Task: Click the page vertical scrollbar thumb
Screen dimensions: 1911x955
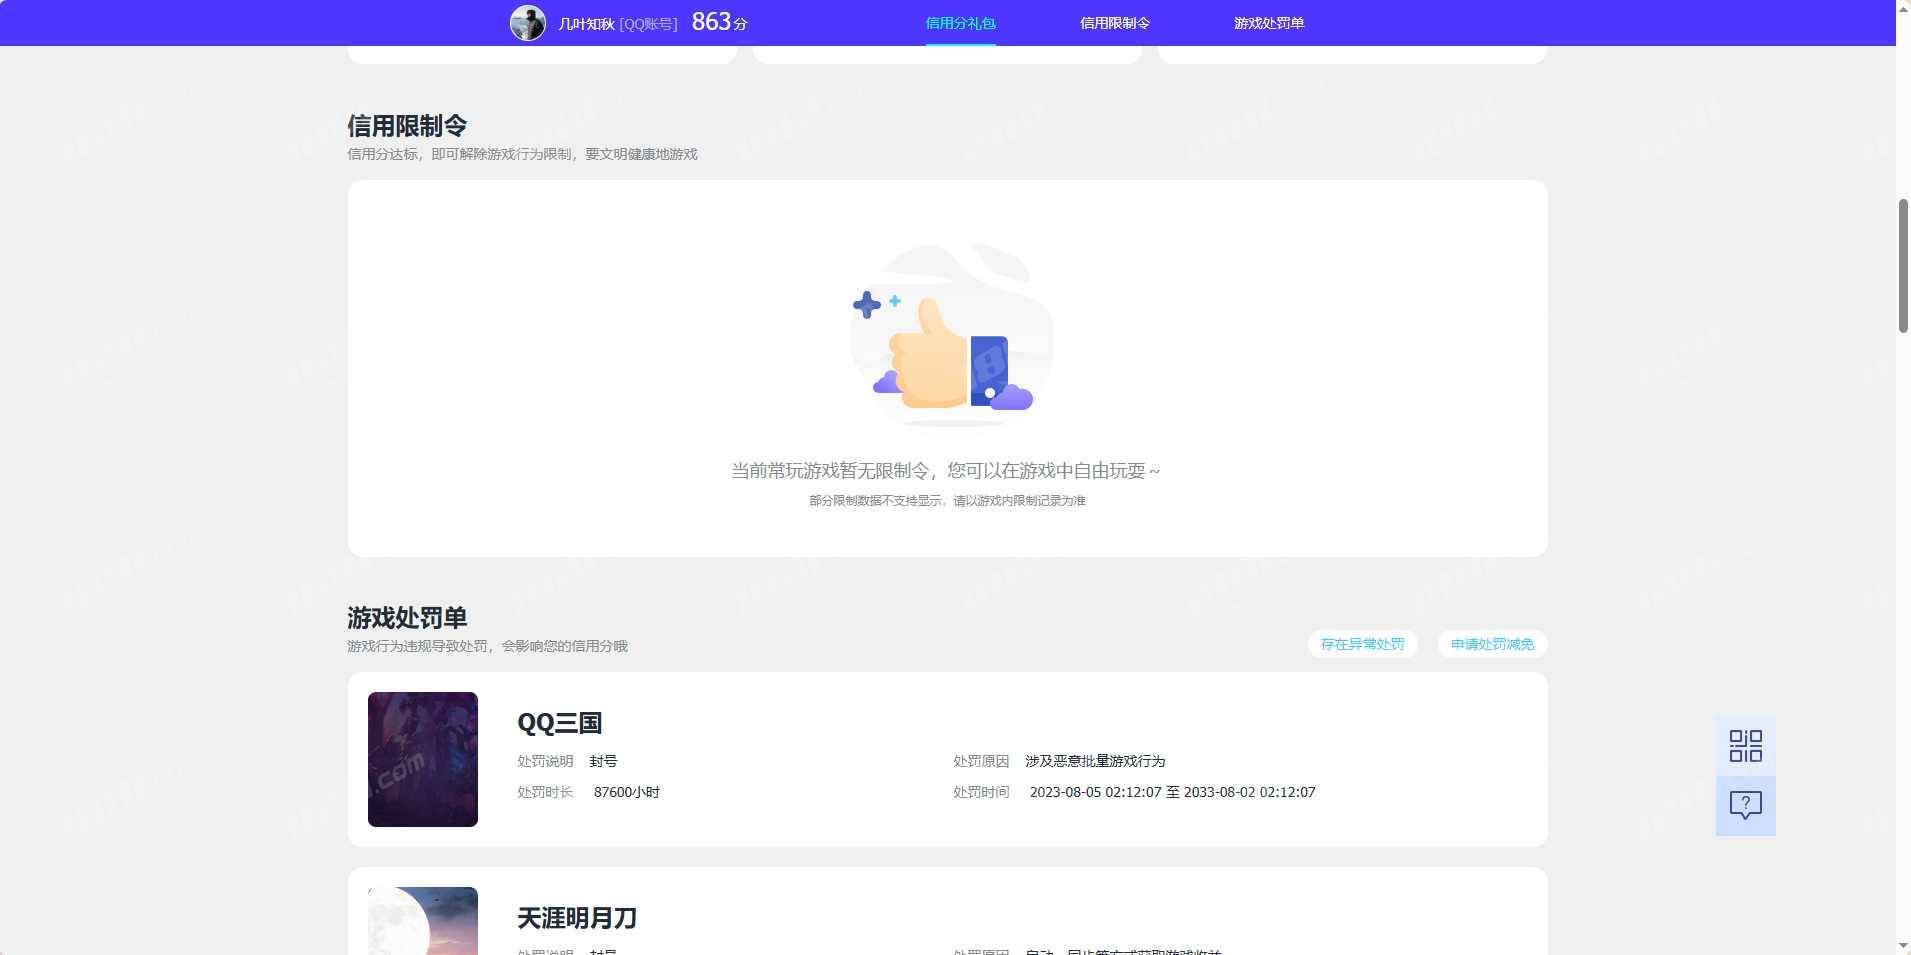Action: (x=1903, y=266)
